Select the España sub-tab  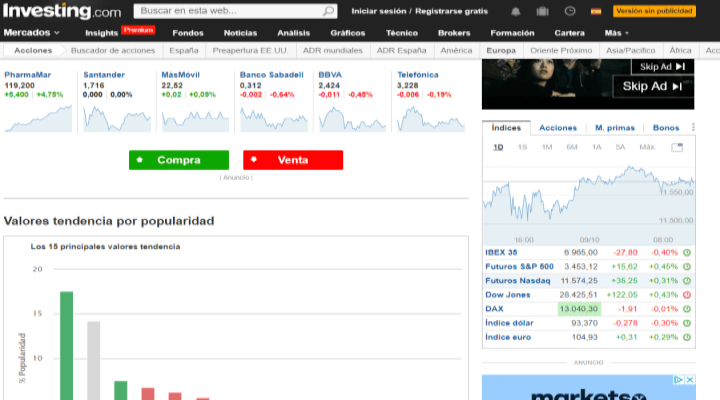coord(184,51)
